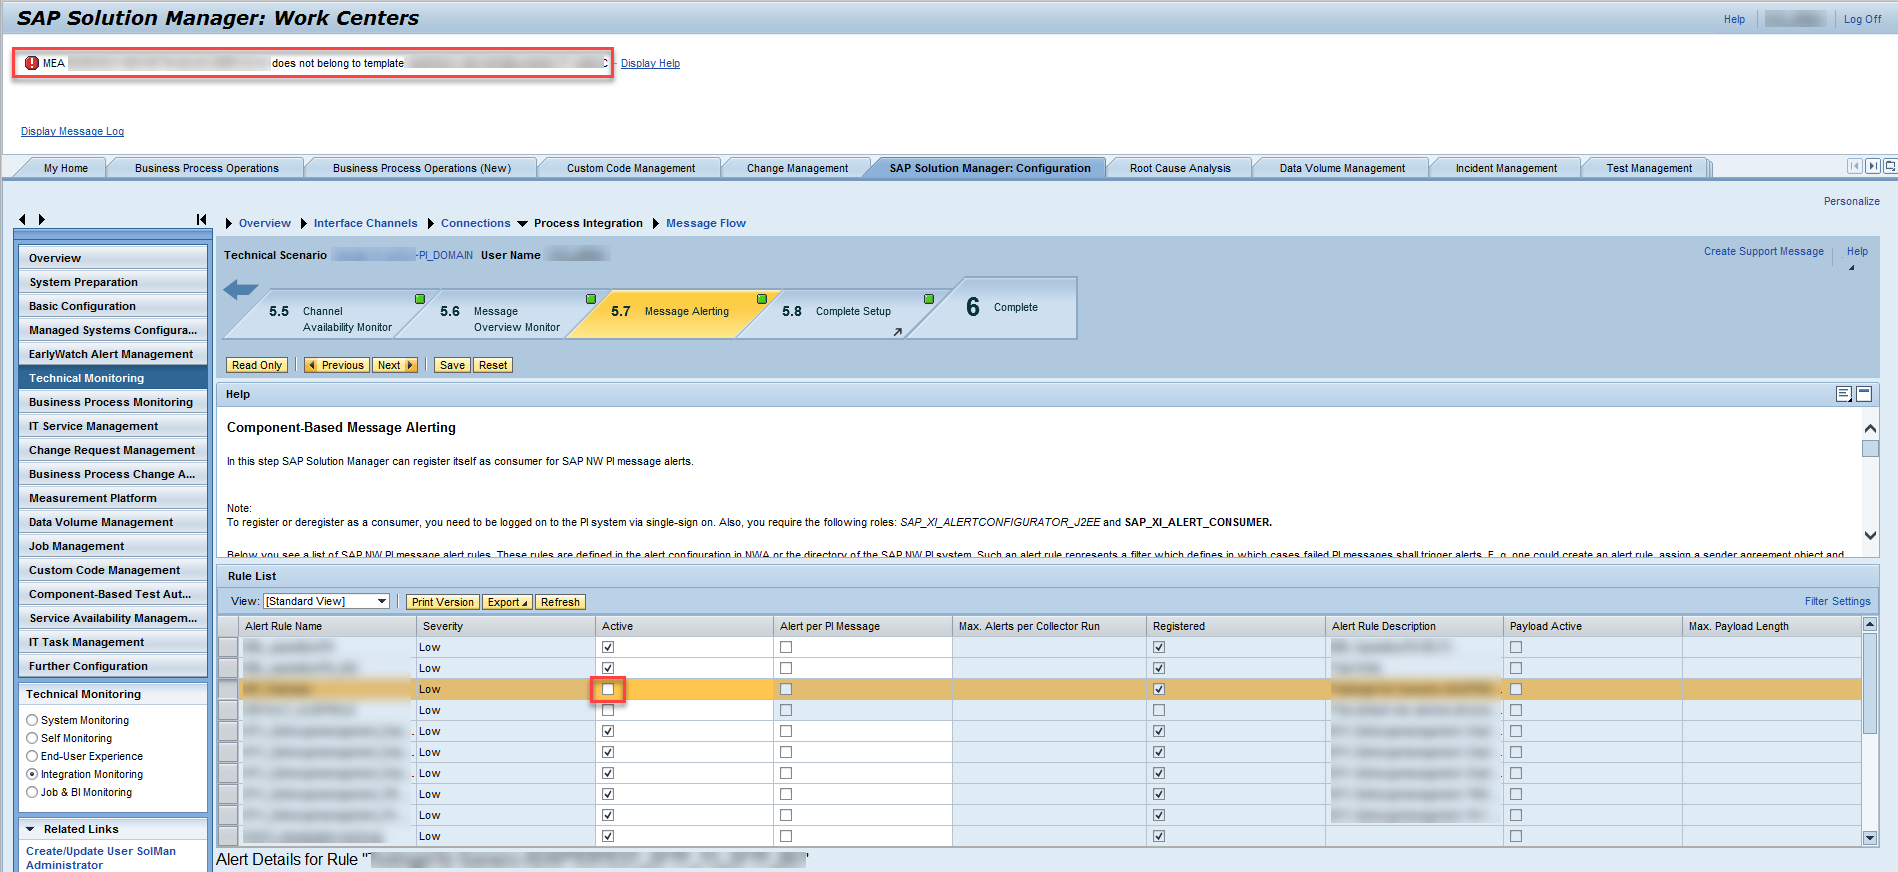The width and height of the screenshot is (1898, 872).
Task: Expand the Process Integration breadcrumb step
Action: coord(522,224)
